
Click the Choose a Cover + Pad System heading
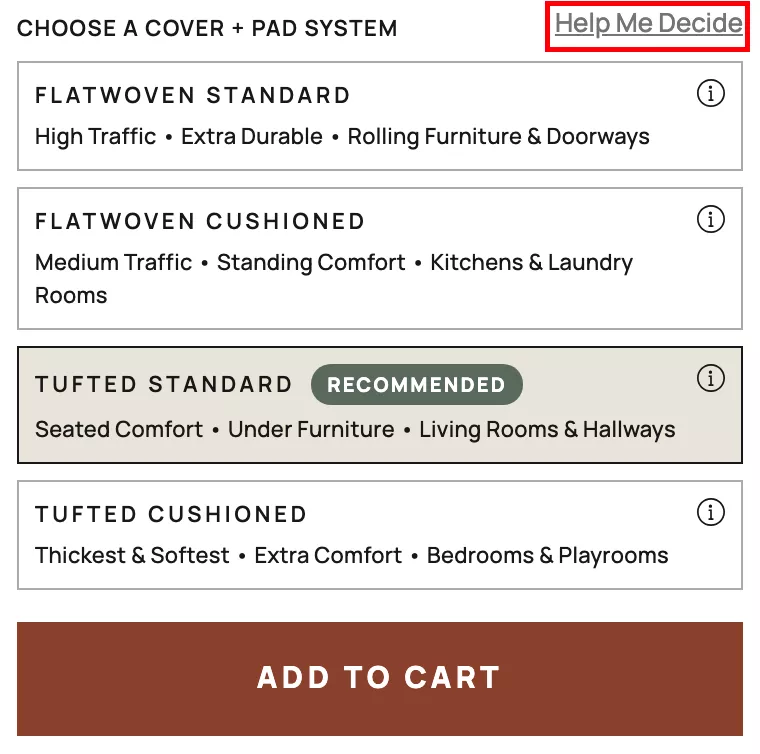pos(207,29)
